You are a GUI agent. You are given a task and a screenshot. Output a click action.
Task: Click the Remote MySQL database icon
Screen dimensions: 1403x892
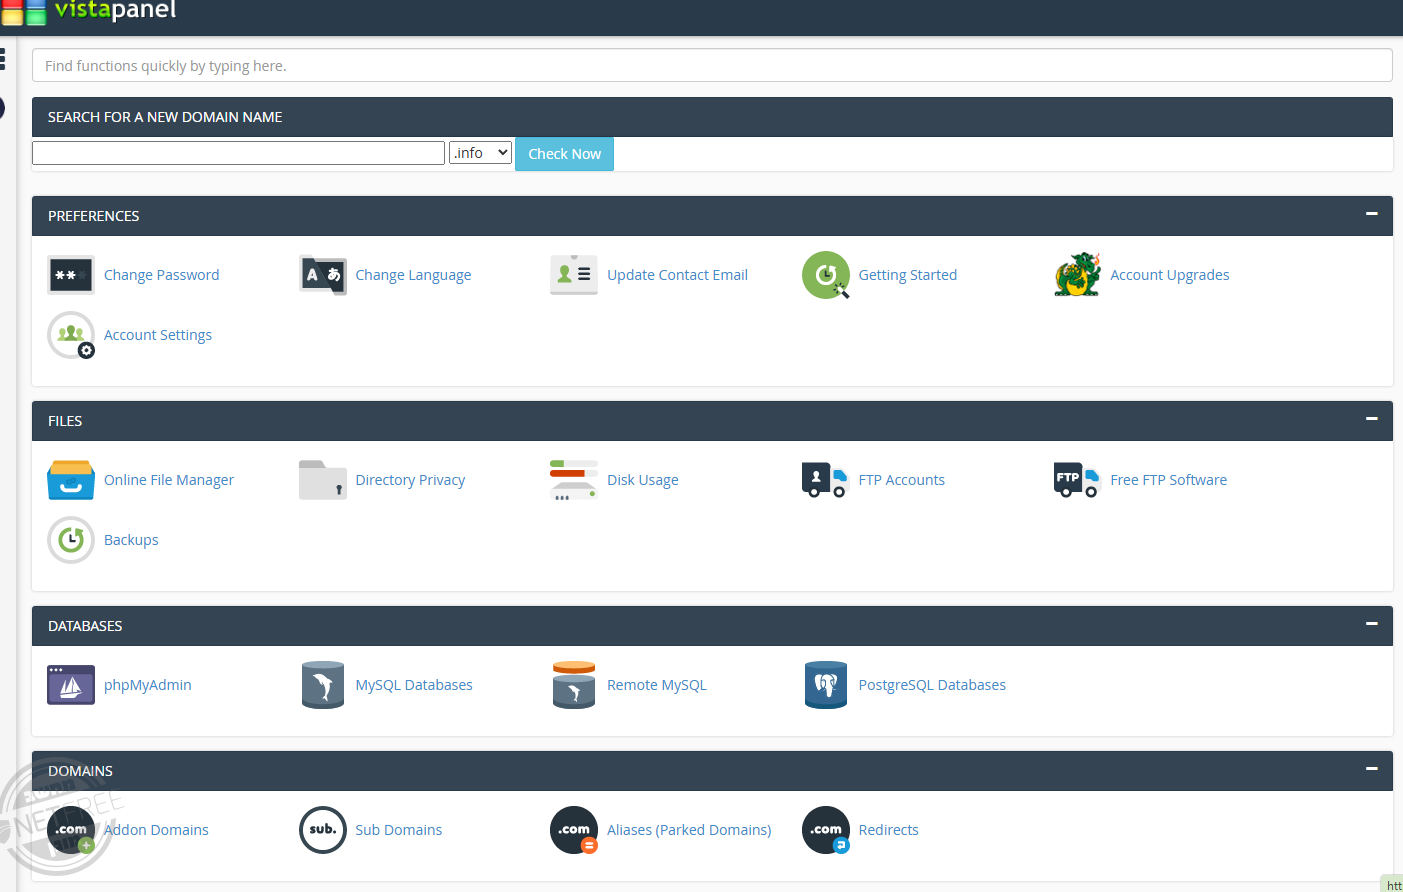click(x=573, y=685)
